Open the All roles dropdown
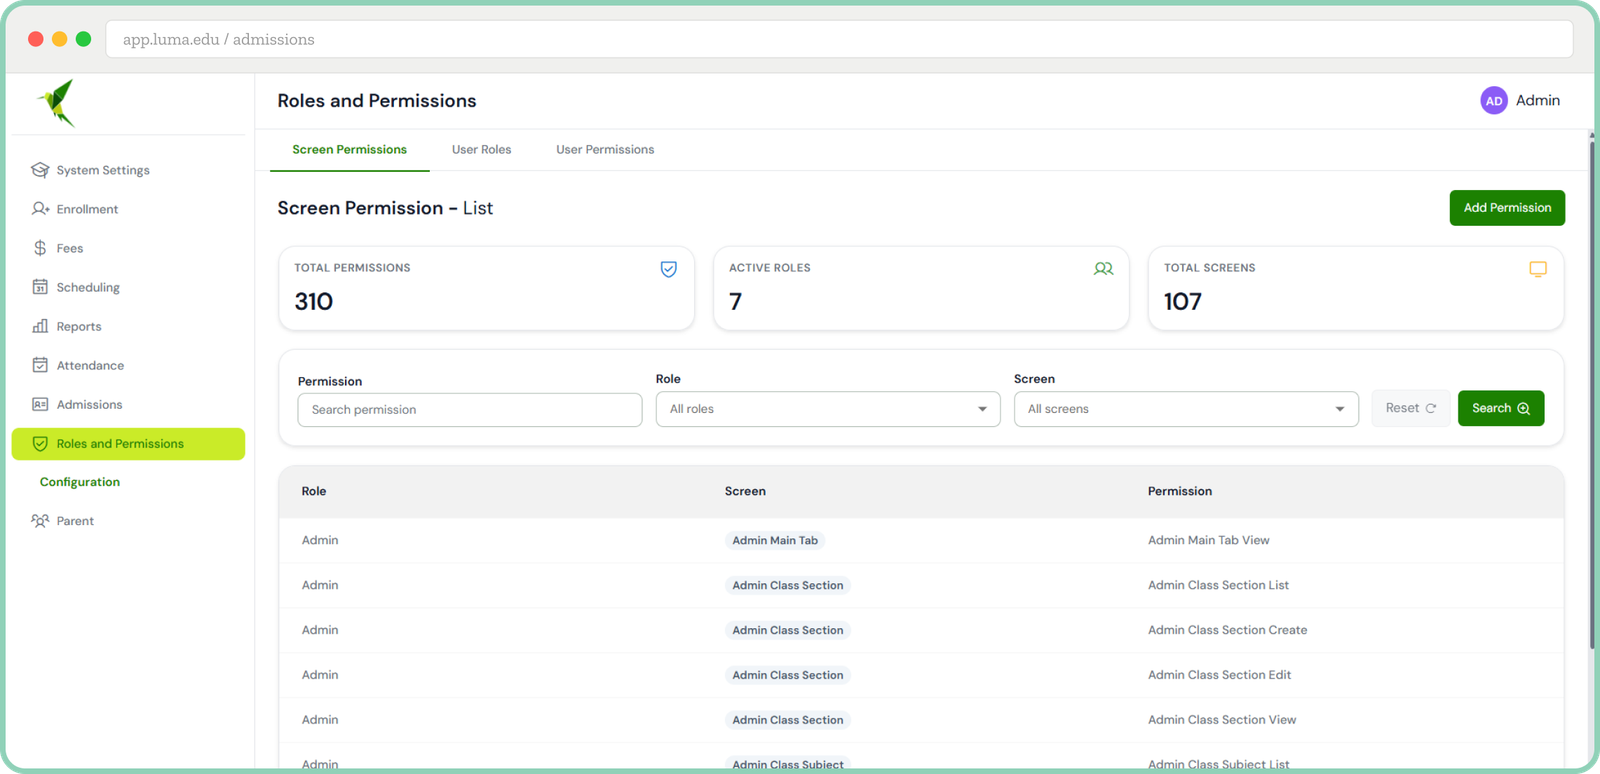Screen dimensions: 1600x774 tap(828, 409)
